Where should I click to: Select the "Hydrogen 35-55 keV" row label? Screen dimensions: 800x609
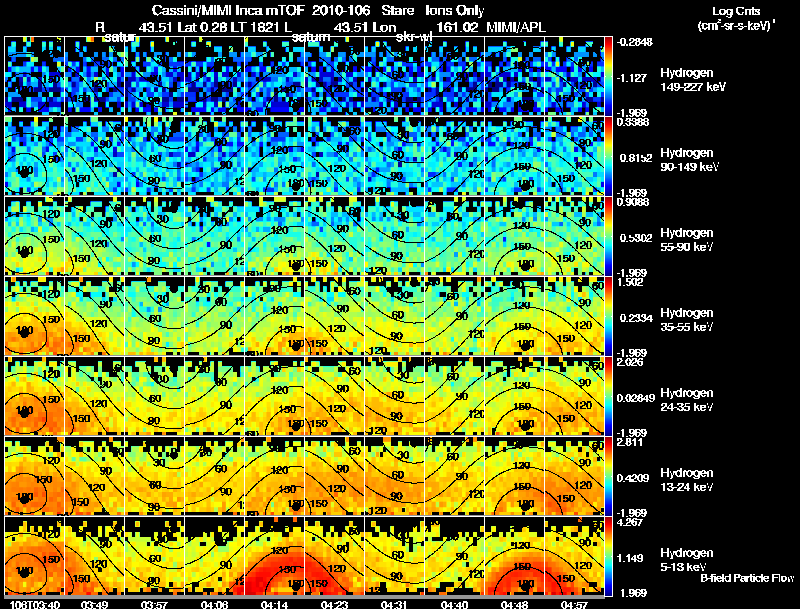click(x=686, y=320)
